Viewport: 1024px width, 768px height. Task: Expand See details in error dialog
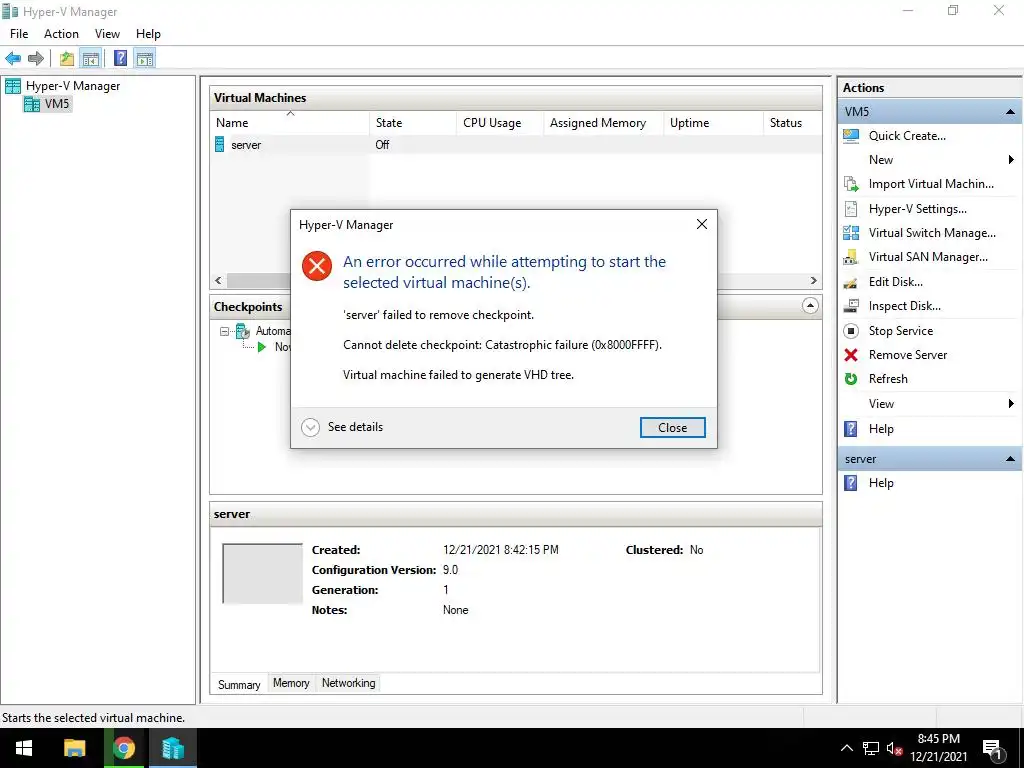(x=342, y=427)
